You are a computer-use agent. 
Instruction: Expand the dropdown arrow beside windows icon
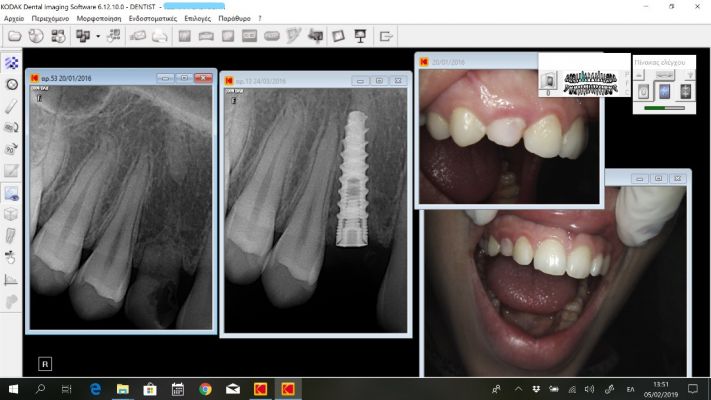pyautogui.click(x=97, y=36)
